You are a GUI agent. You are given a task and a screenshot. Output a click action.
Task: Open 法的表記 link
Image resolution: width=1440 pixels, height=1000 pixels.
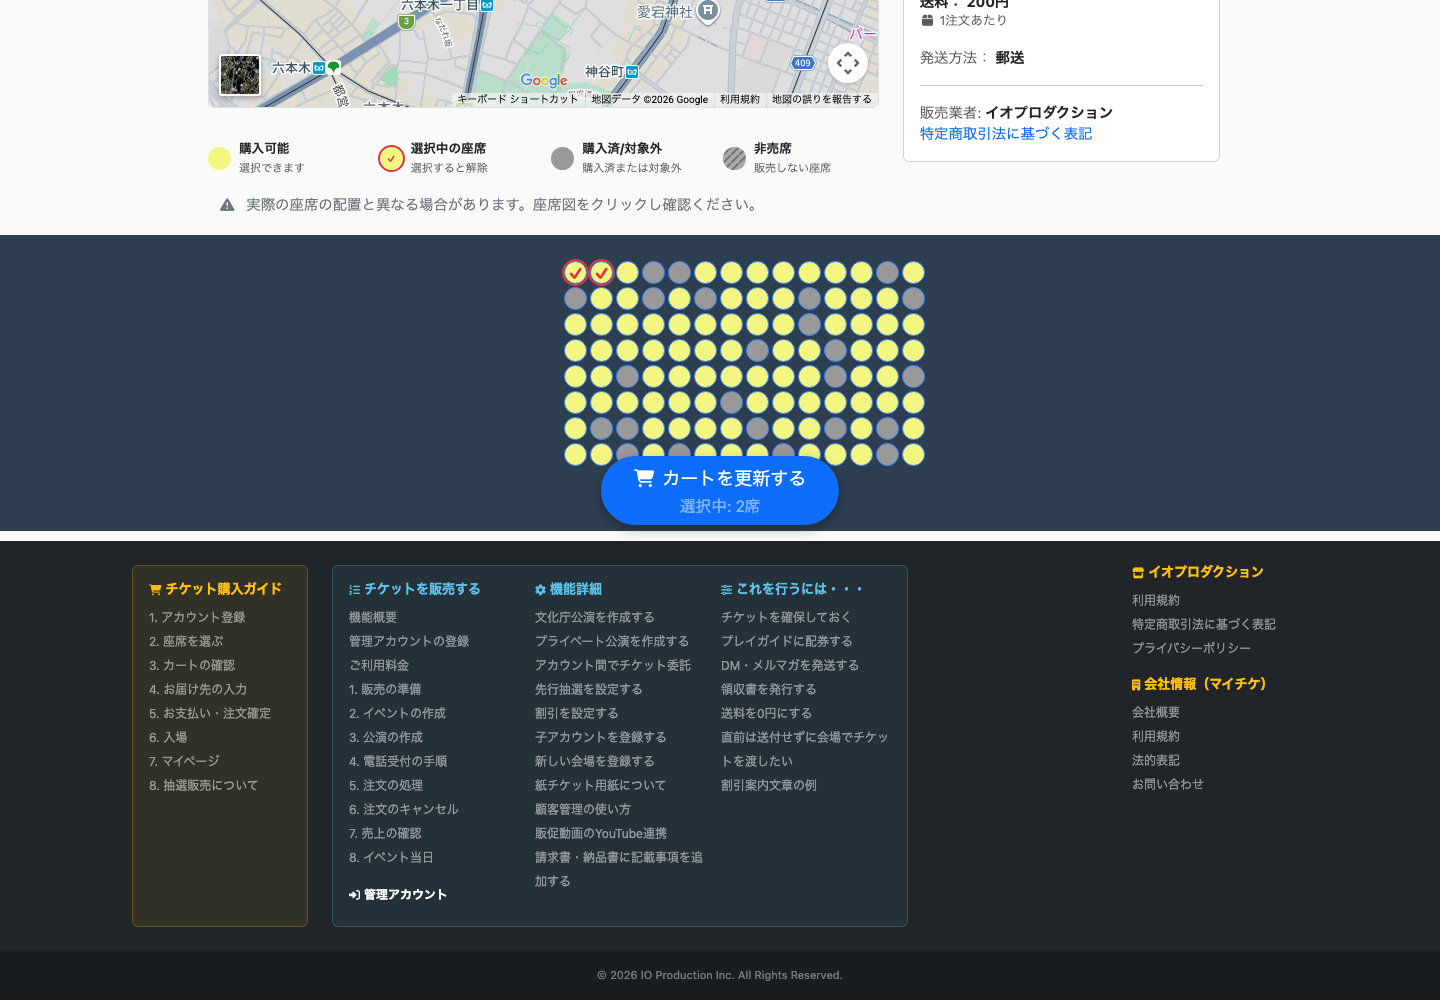click(1156, 761)
